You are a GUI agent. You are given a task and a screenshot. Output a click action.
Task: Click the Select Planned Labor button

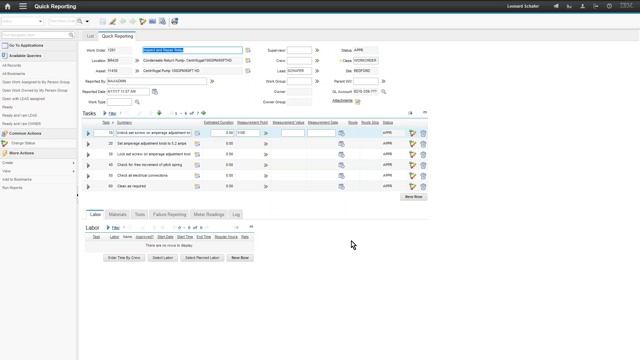202,258
